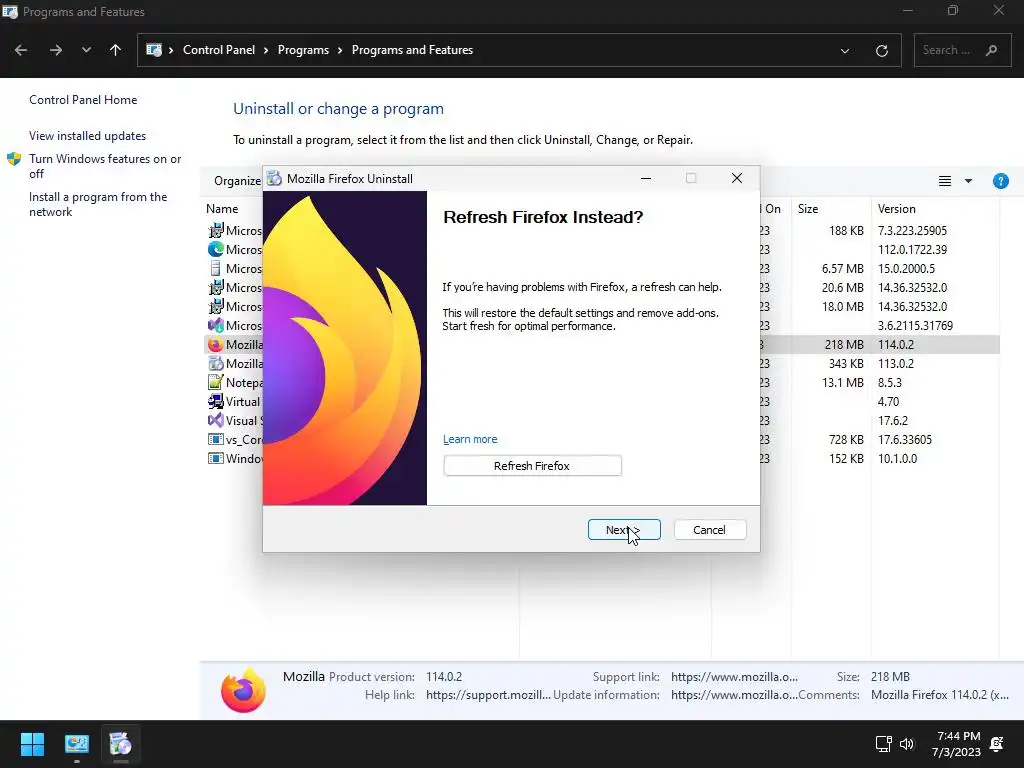Click version 112.0.1722.39 cell
1024x768 pixels.
click(912, 249)
